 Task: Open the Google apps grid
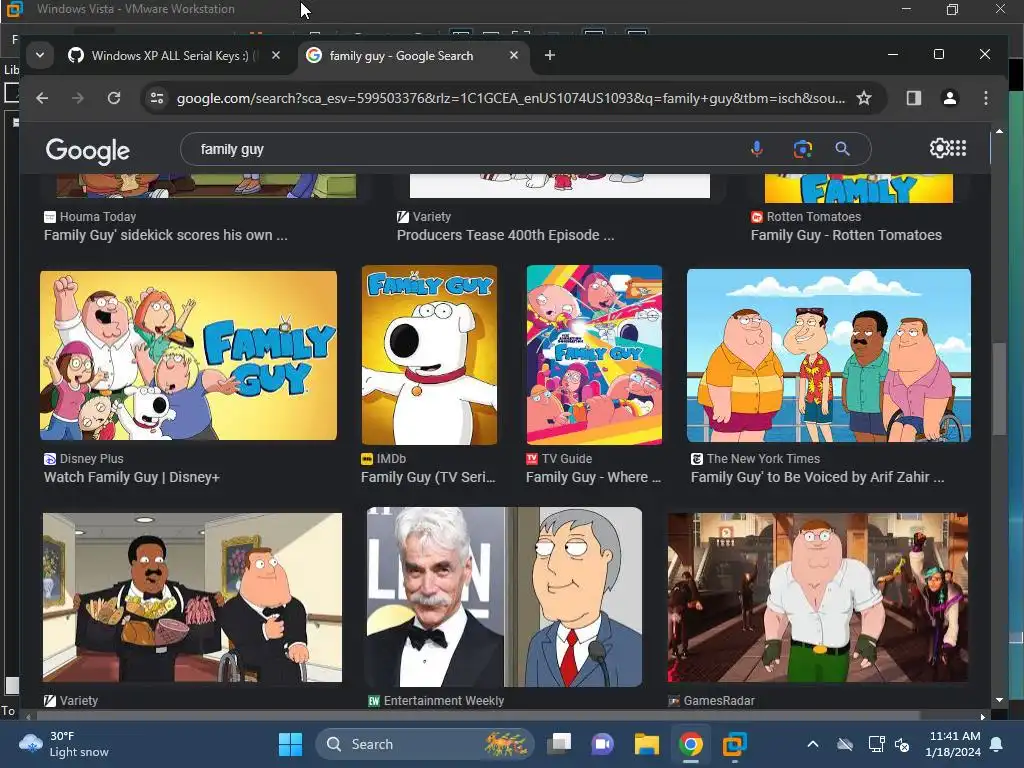[958, 148]
